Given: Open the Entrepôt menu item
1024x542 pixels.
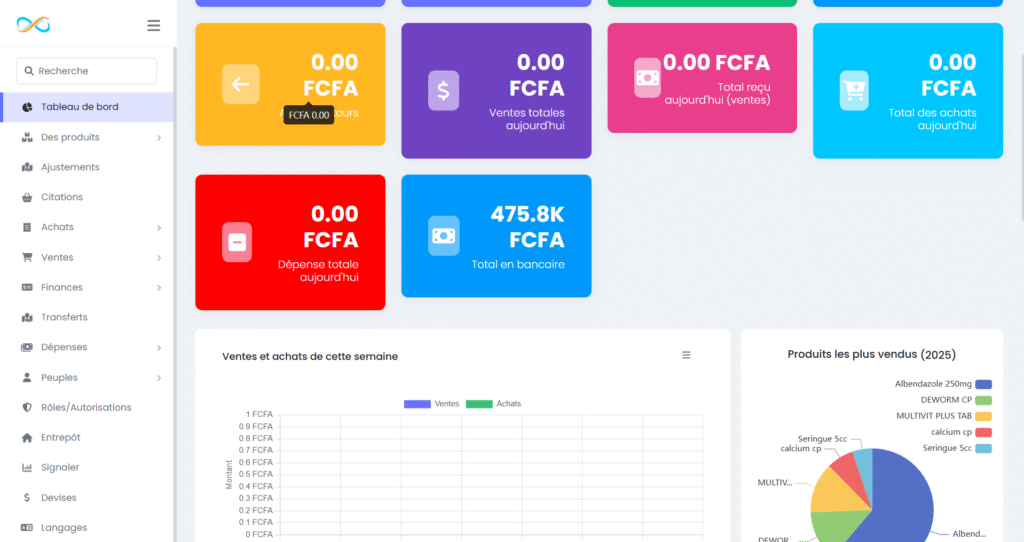Looking at the screenshot, I should [x=88, y=438].
